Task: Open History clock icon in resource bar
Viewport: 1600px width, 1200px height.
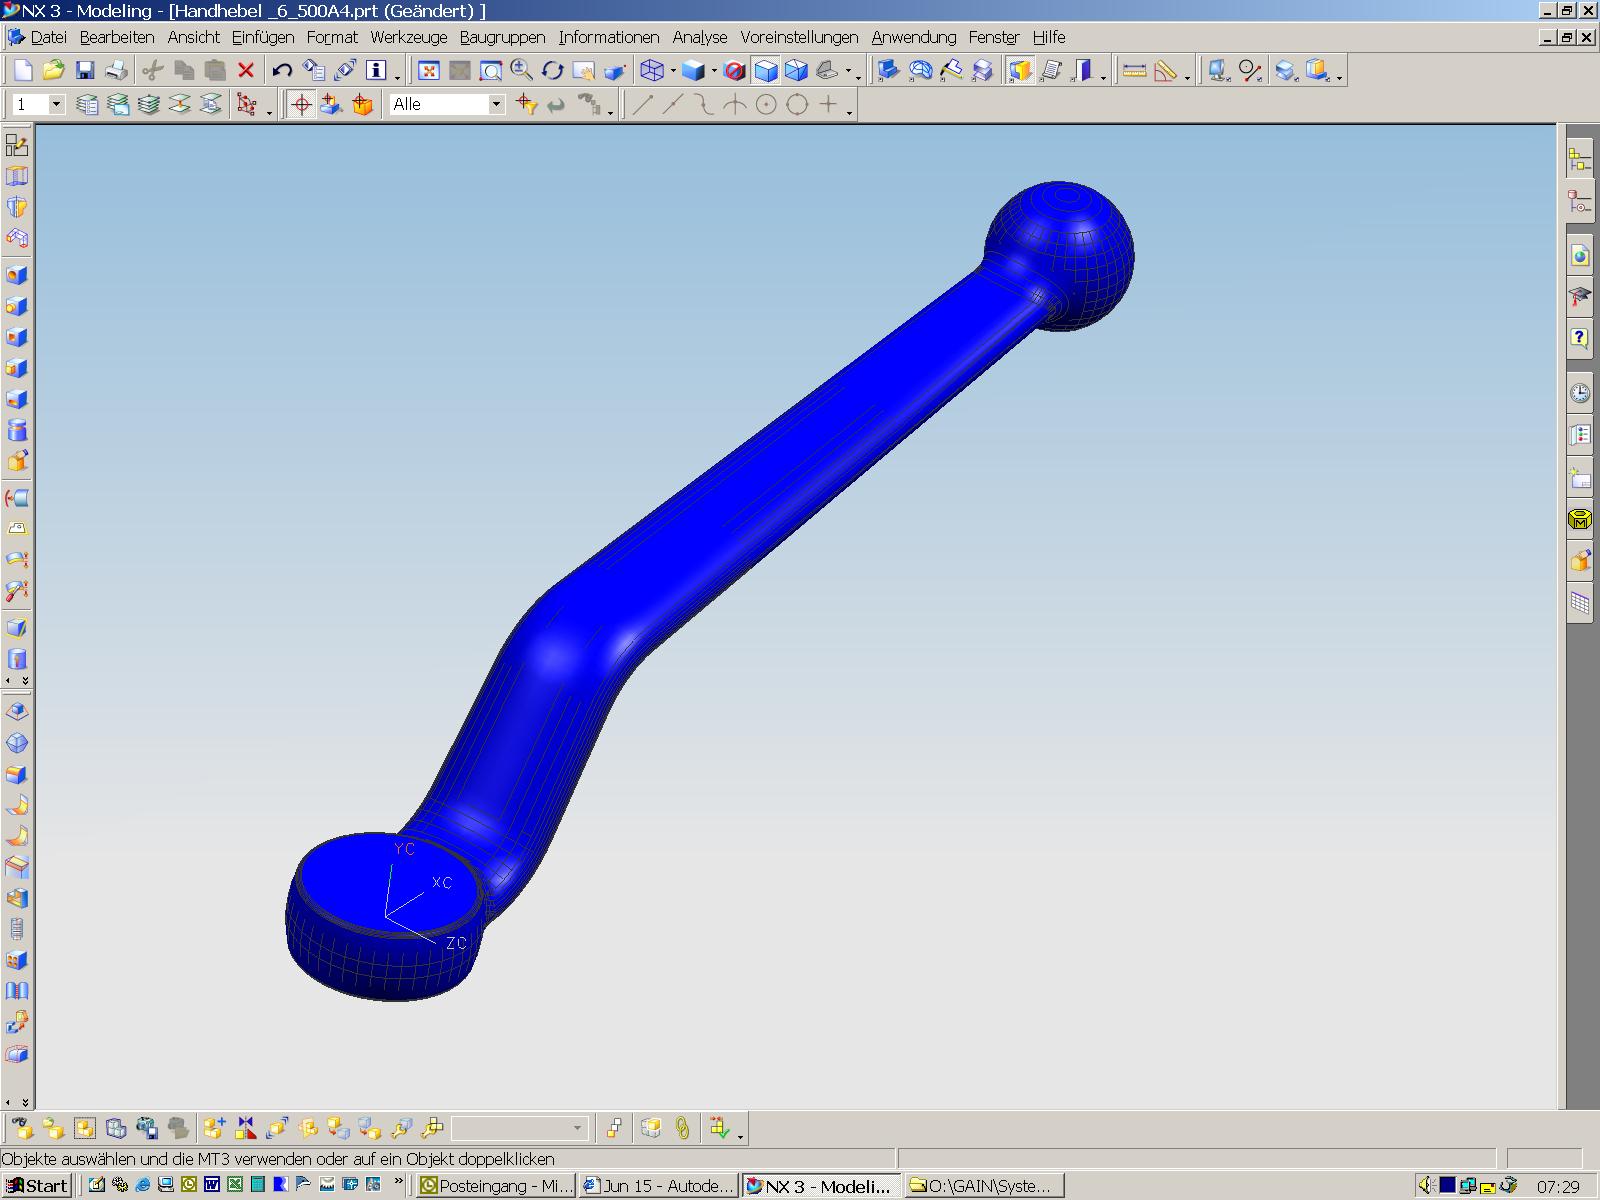Action: coord(1579,393)
